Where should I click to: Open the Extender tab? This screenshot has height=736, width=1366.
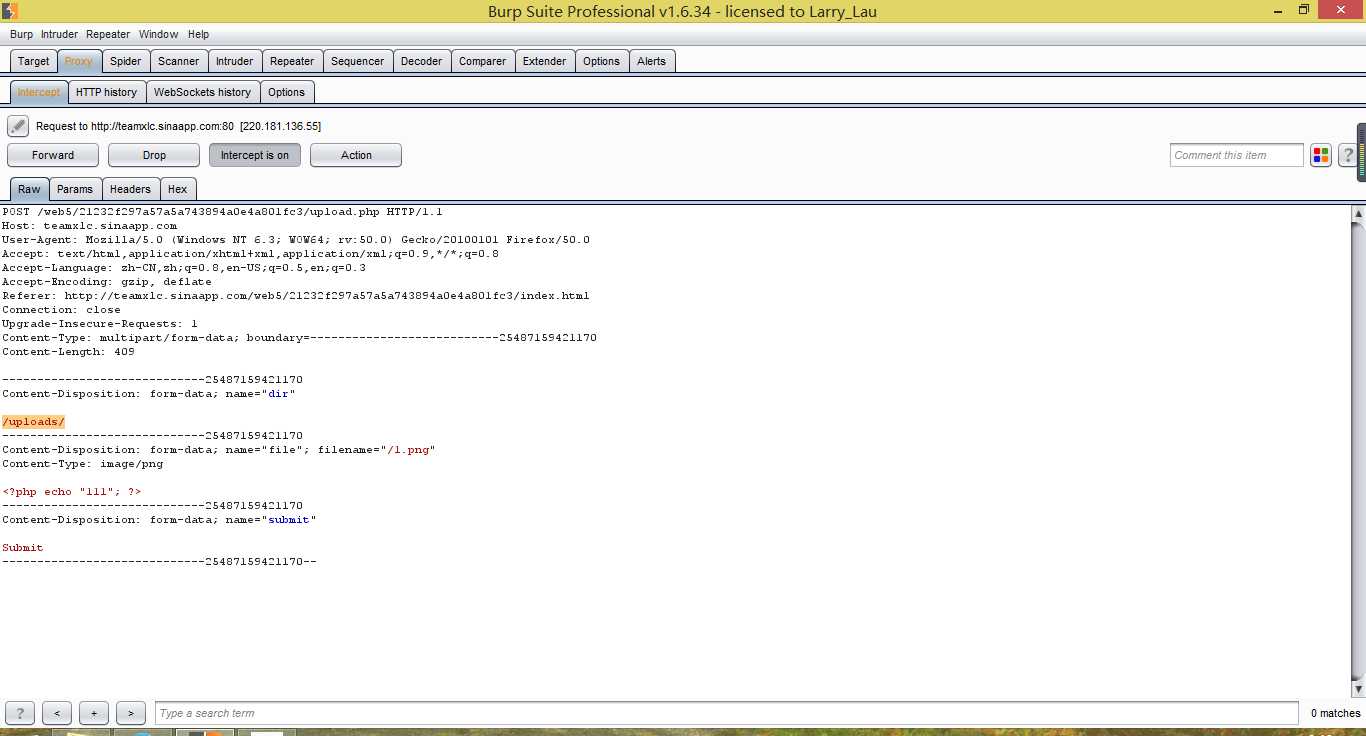[x=545, y=61]
